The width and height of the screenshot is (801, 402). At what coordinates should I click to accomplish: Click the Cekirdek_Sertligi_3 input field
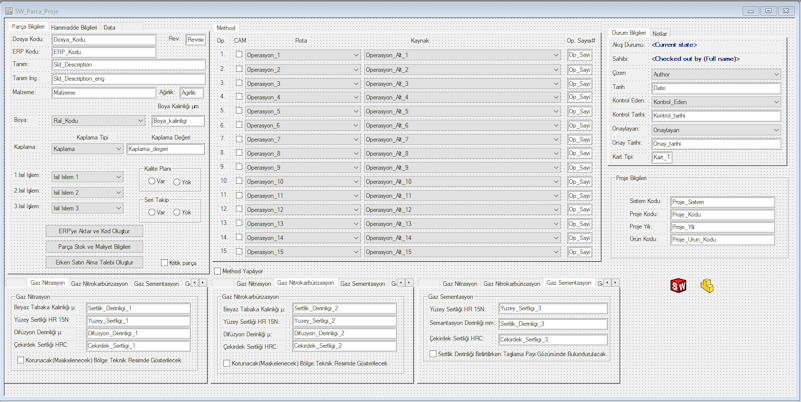click(x=553, y=340)
